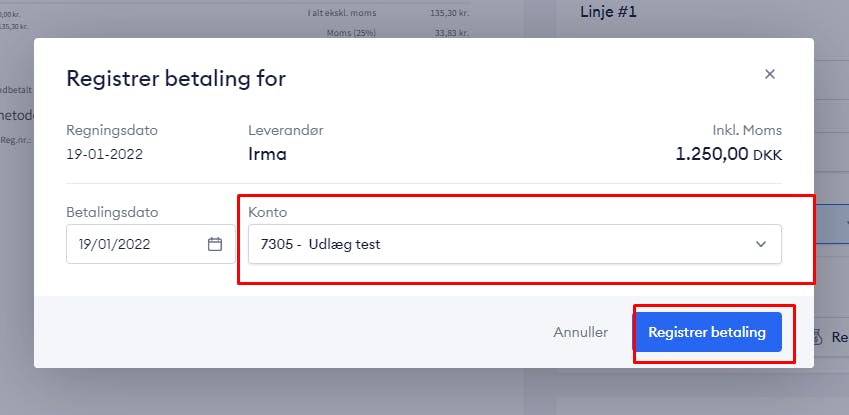Click the 135,30 kr. total in background

[450, 12]
